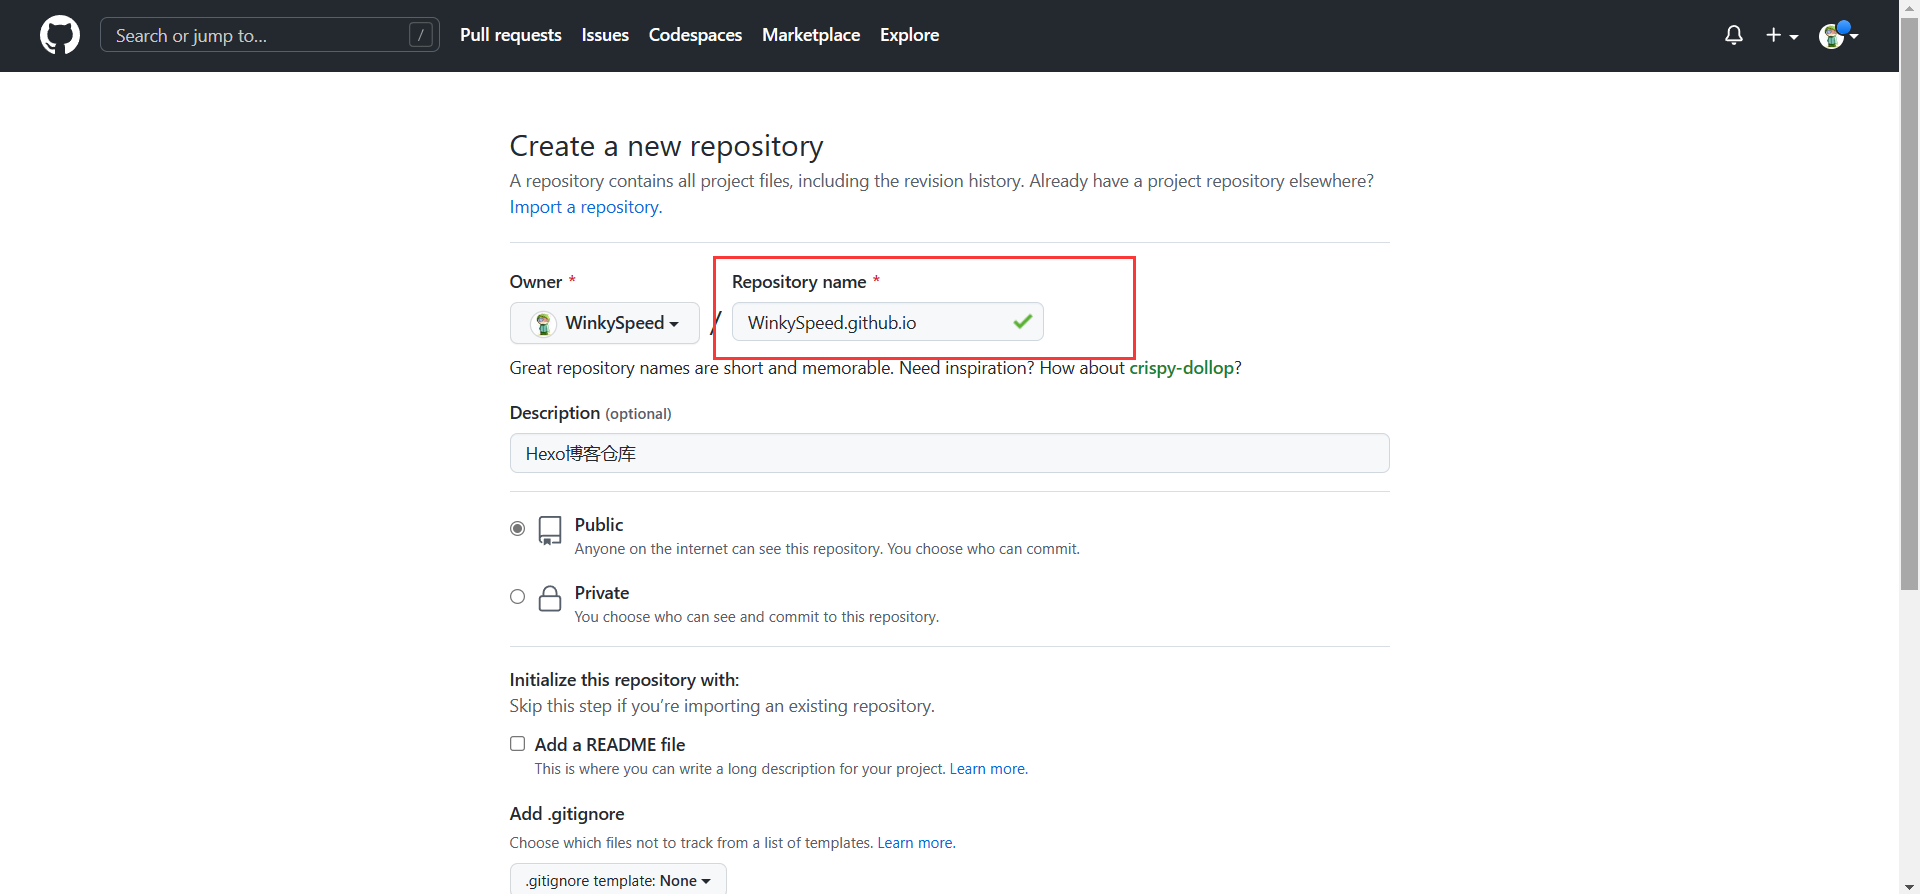Go to Issues

[x=605, y=35]
